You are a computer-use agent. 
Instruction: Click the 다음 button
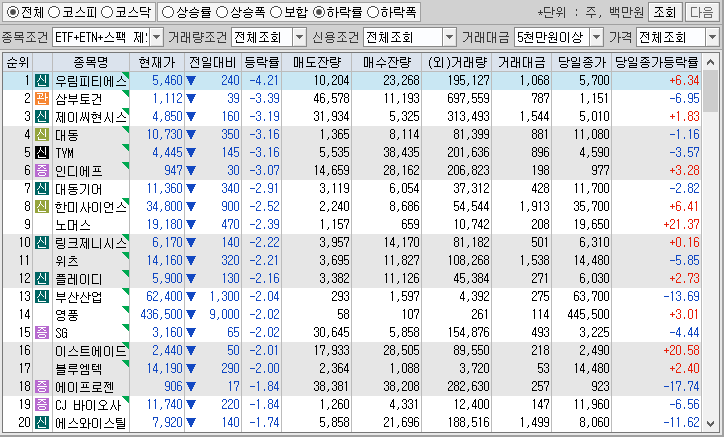(x=702, y=12)
